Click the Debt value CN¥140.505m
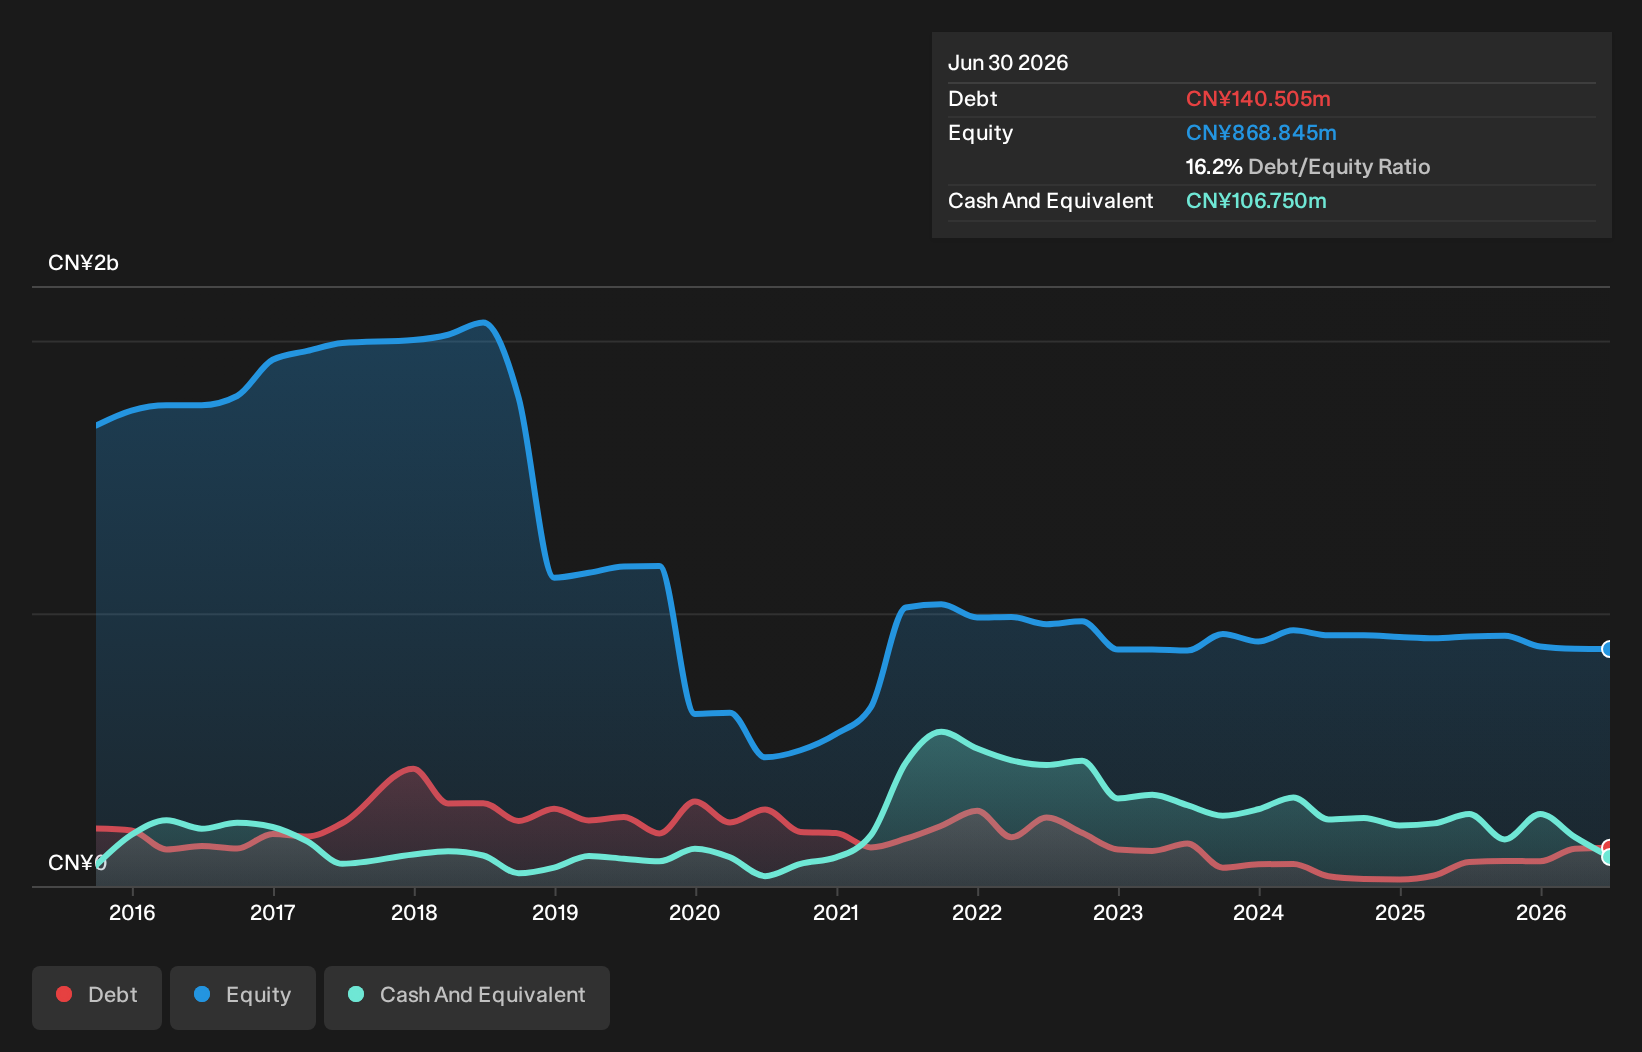The image size is (1642, 1052). 1258,99
